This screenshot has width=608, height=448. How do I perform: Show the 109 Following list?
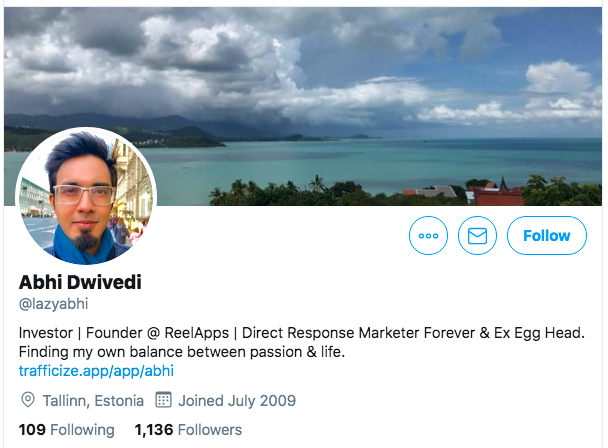pos(66,430)
